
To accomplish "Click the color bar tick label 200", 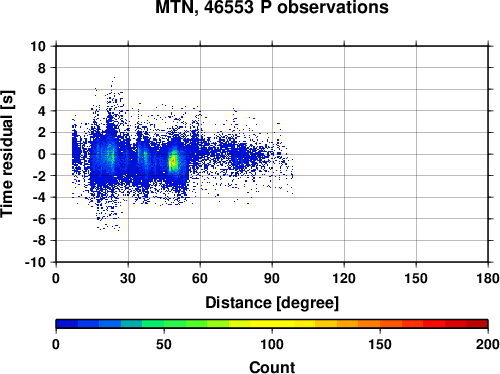I will coord(488,344).
